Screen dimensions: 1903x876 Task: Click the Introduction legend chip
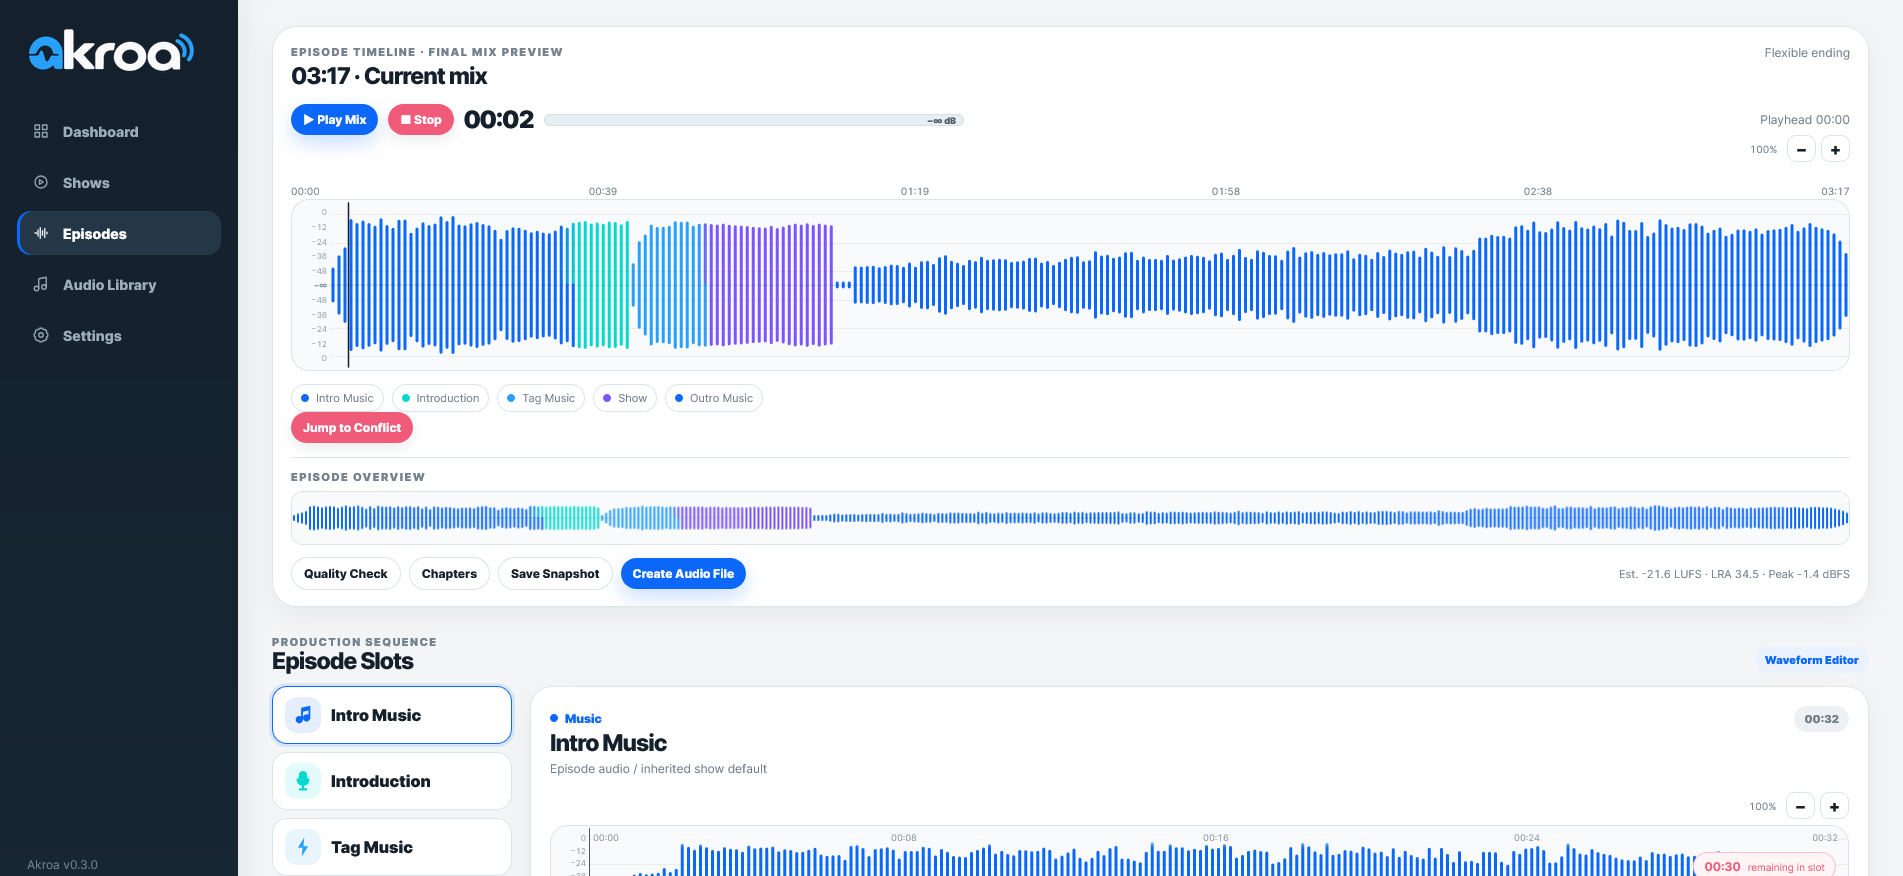tap(440, 398)
